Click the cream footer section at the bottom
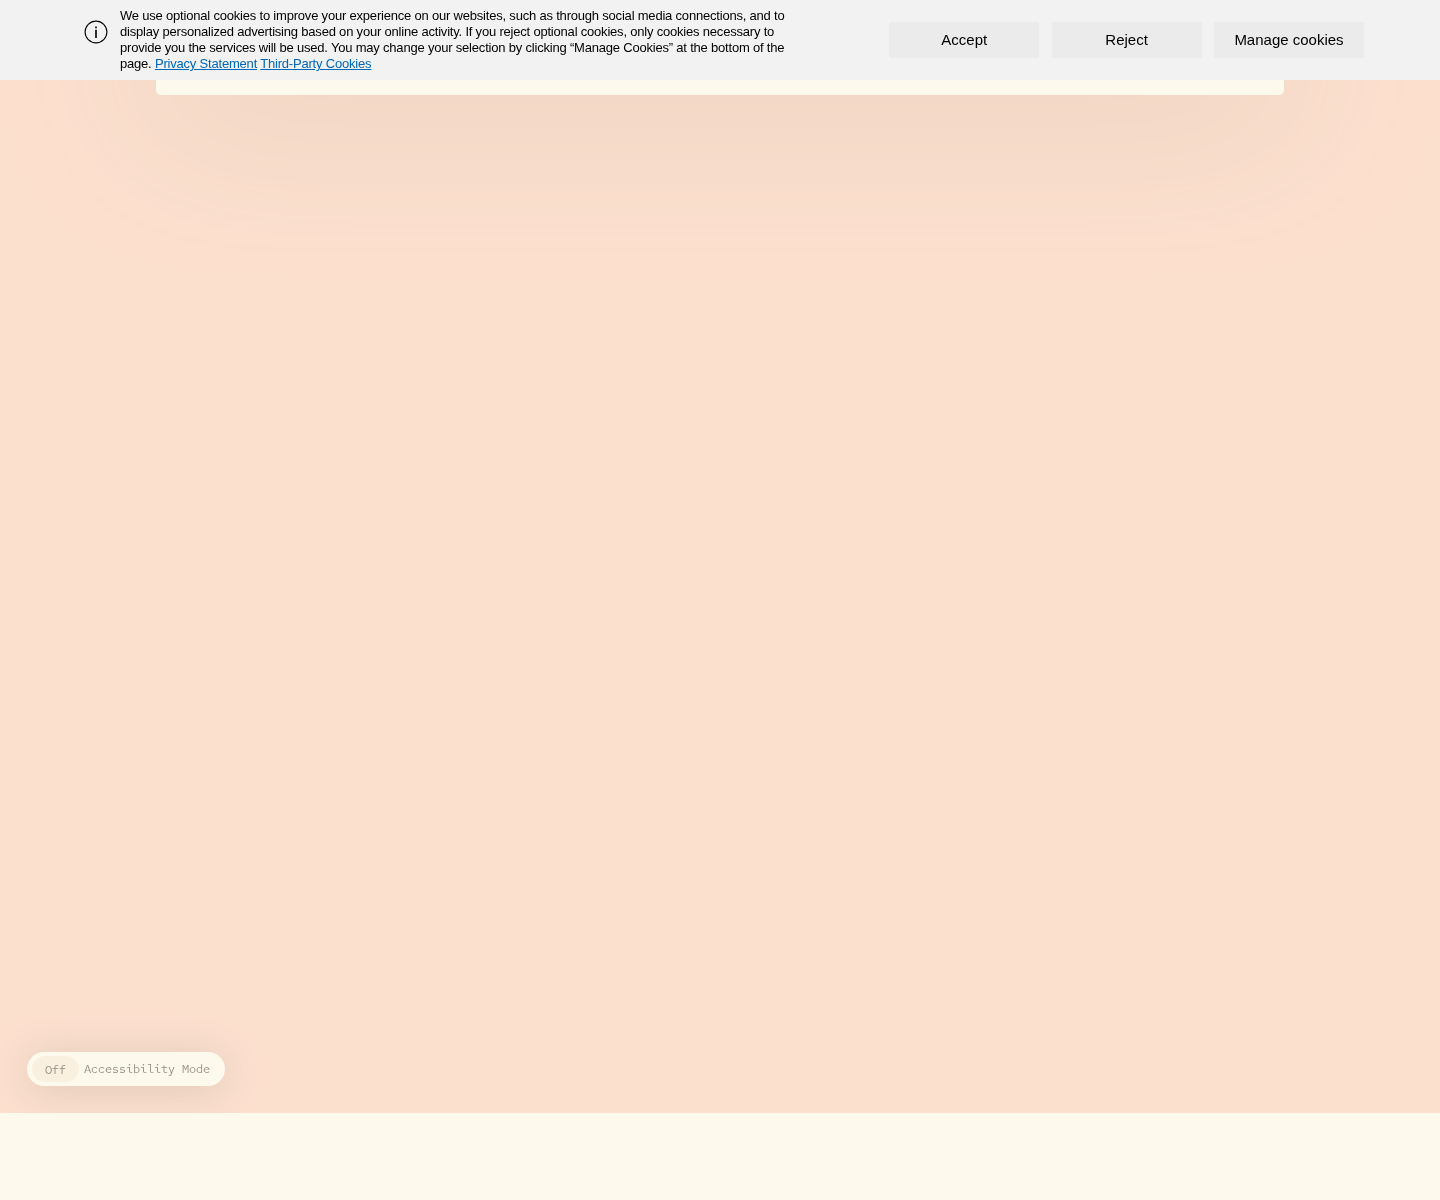This screenshot has width=1440, height=1200. tap(720, 1157)
